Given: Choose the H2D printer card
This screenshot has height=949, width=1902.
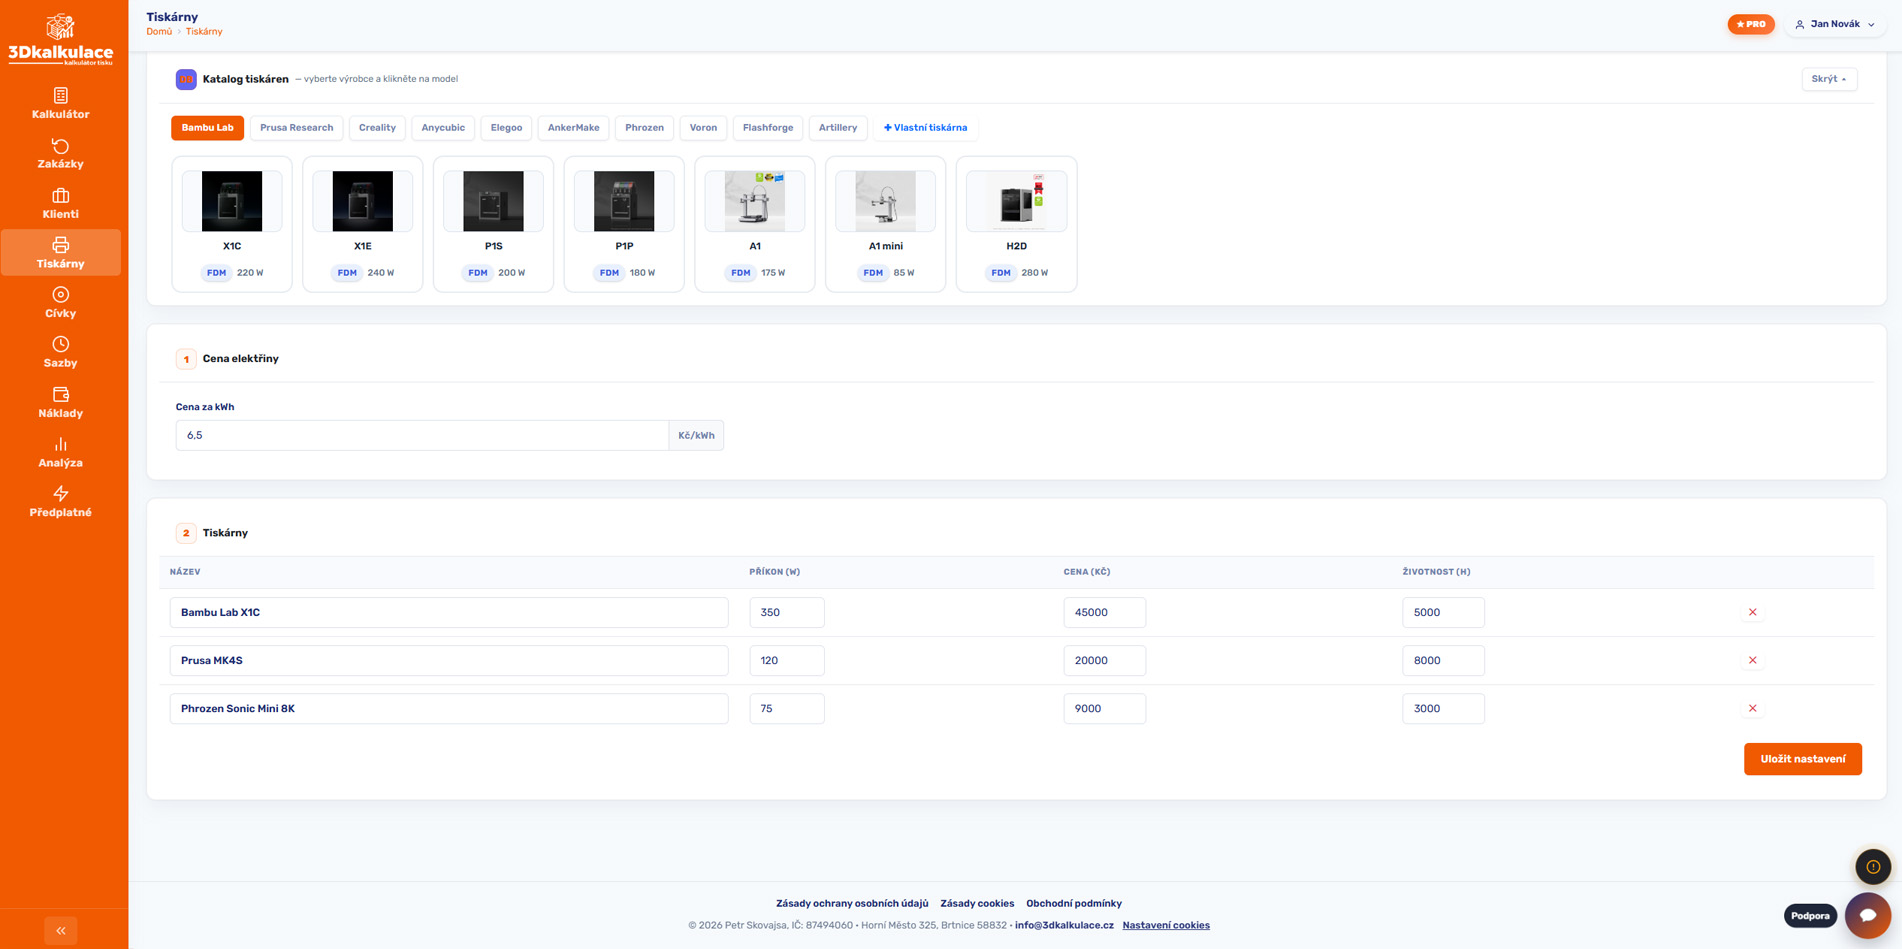Looking at the screenshot, I should pyautogui.click(x=1016, y=224).
